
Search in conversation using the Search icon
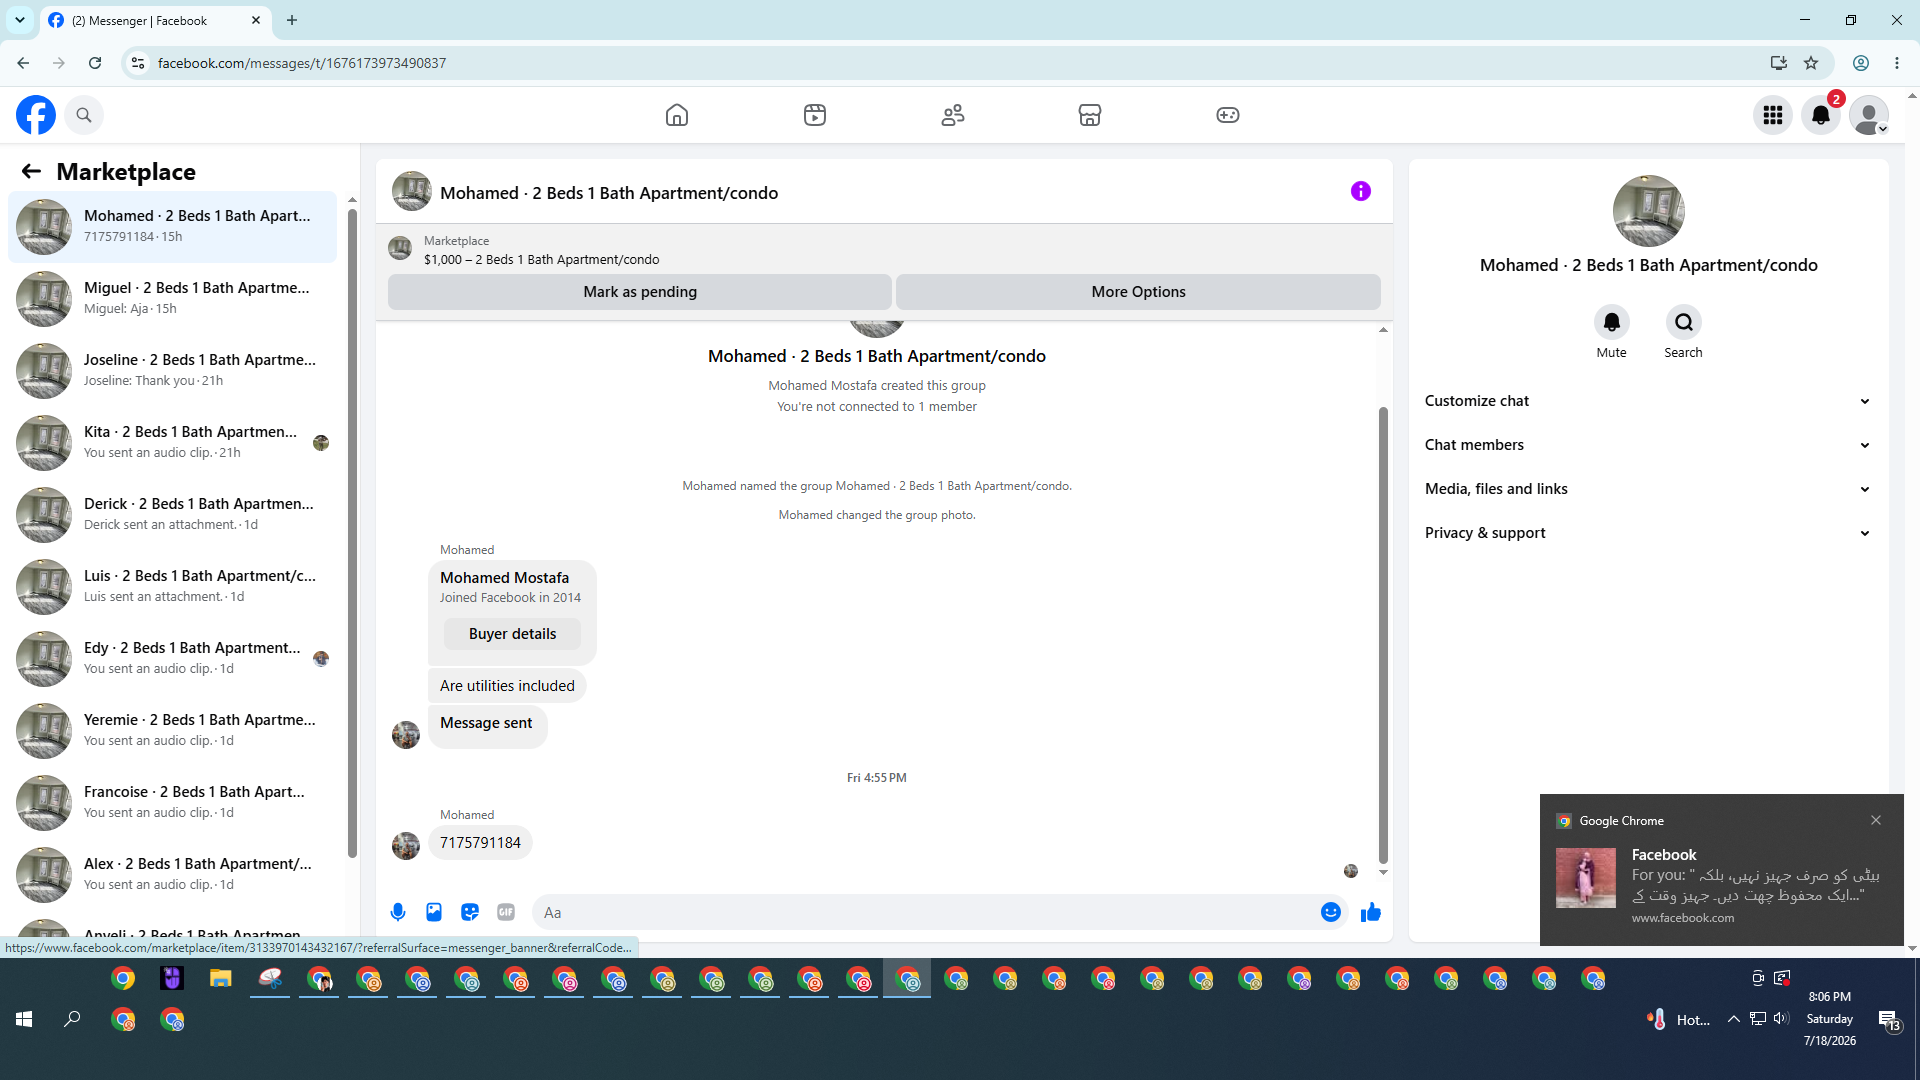point(1684,322)
